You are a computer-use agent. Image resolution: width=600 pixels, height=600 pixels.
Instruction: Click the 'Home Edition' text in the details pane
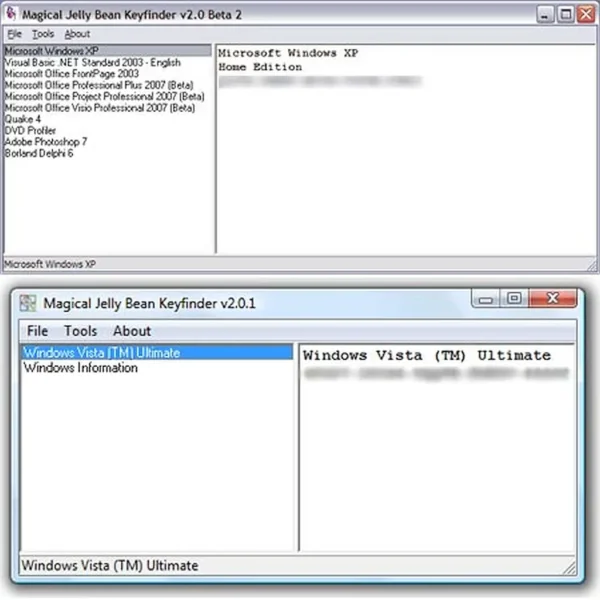point(260,67)
